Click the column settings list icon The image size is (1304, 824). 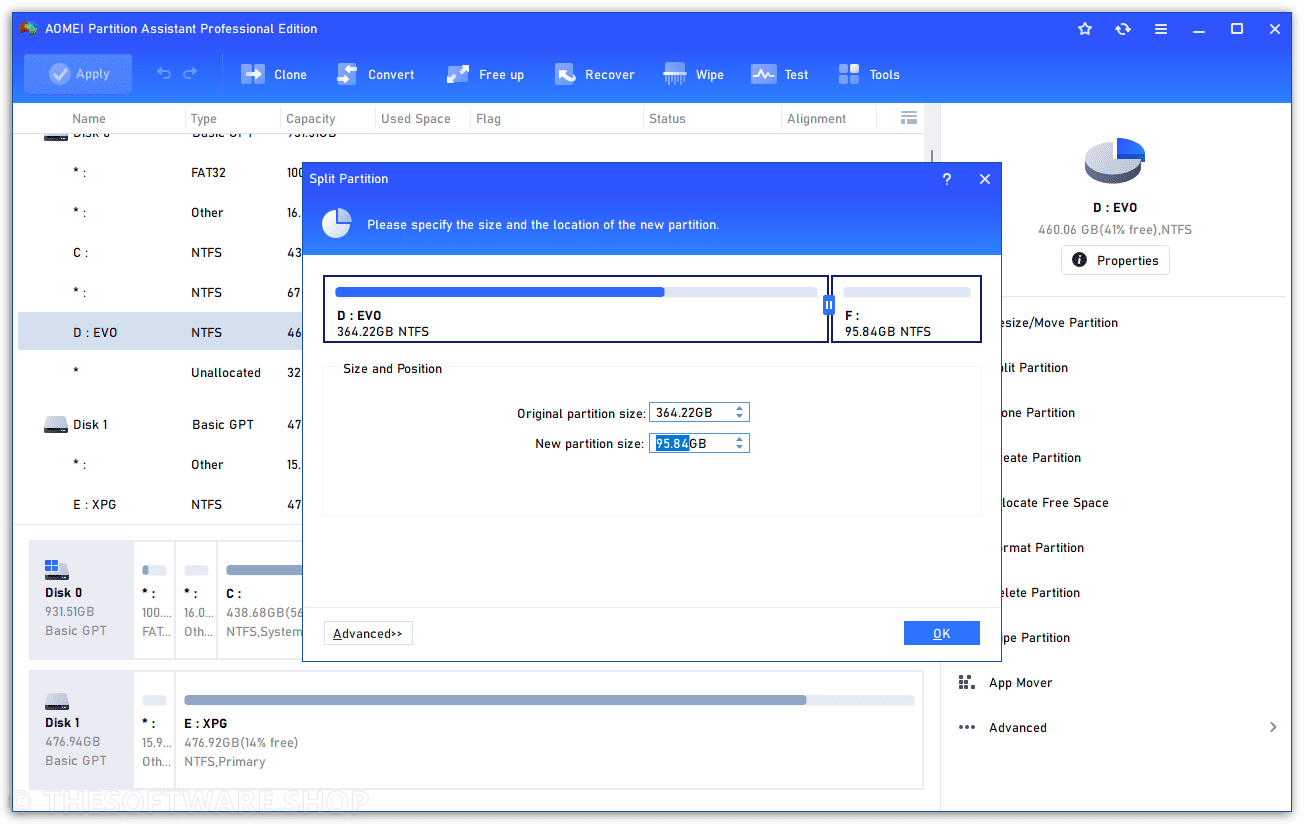coord(909,118)
